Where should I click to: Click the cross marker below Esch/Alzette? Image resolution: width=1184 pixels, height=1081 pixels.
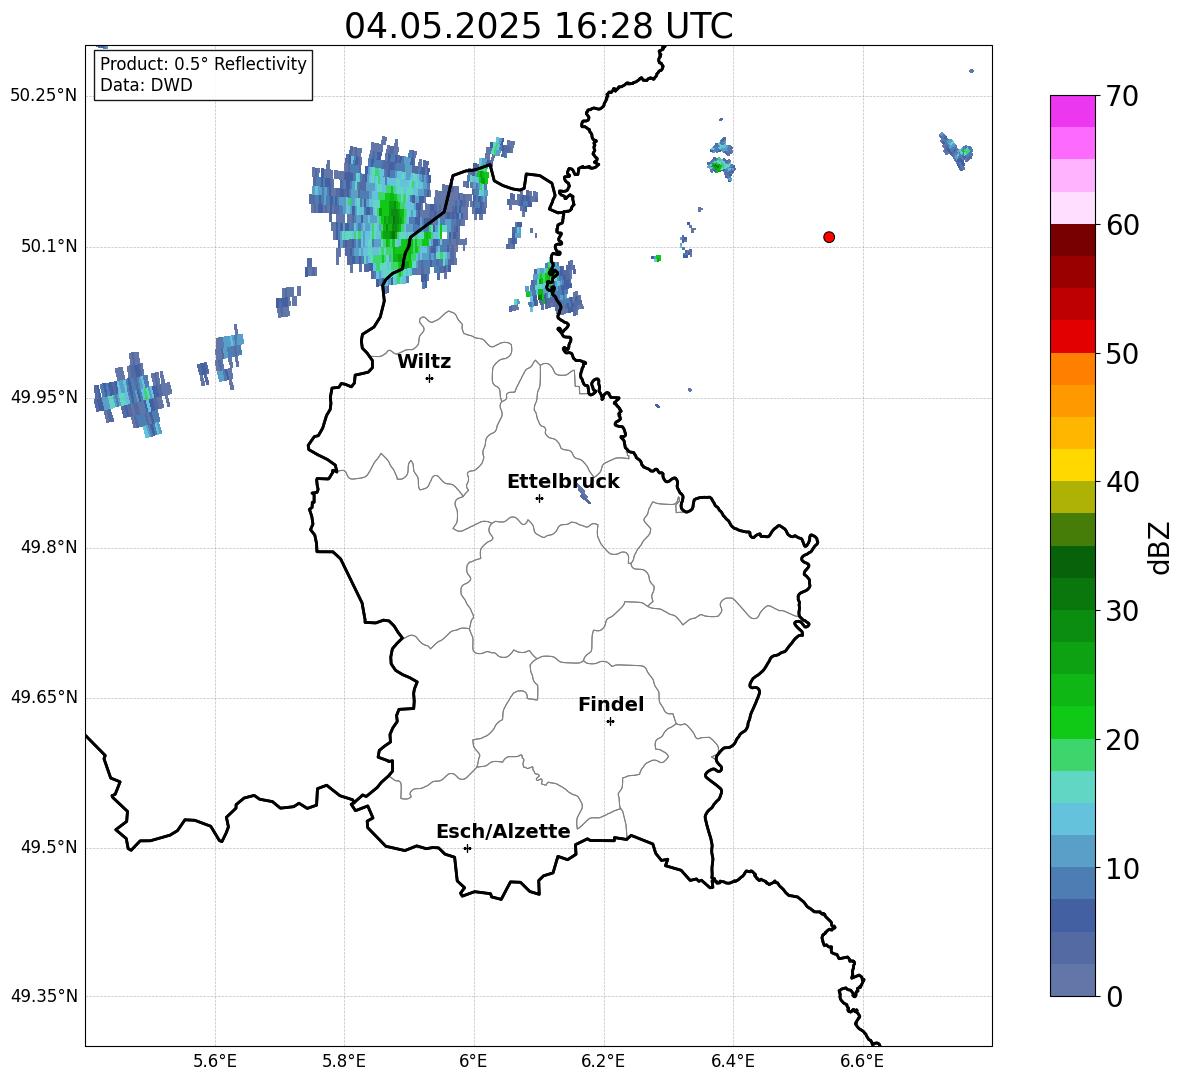click(467, 848)
